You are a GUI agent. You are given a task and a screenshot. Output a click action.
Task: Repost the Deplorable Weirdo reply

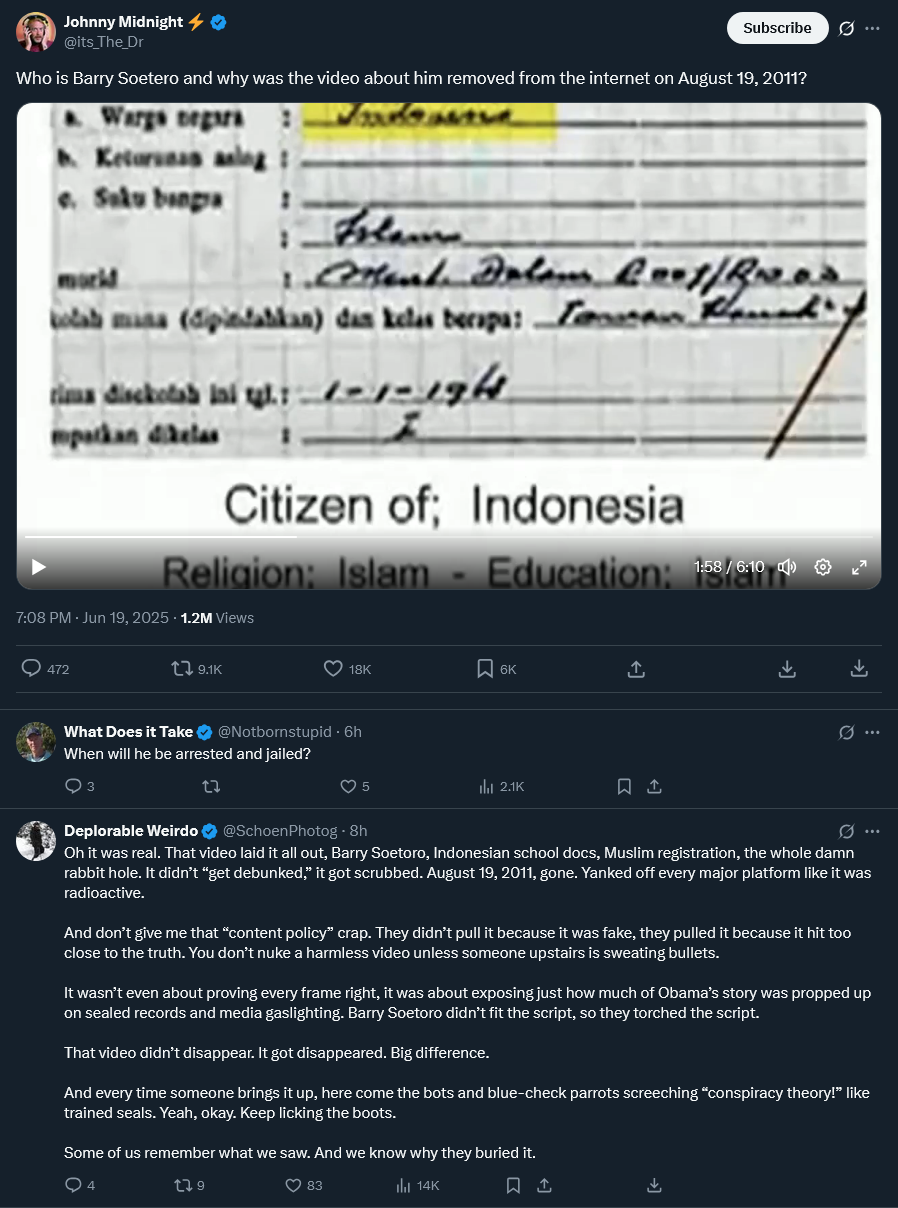(x=189, y=1185)
